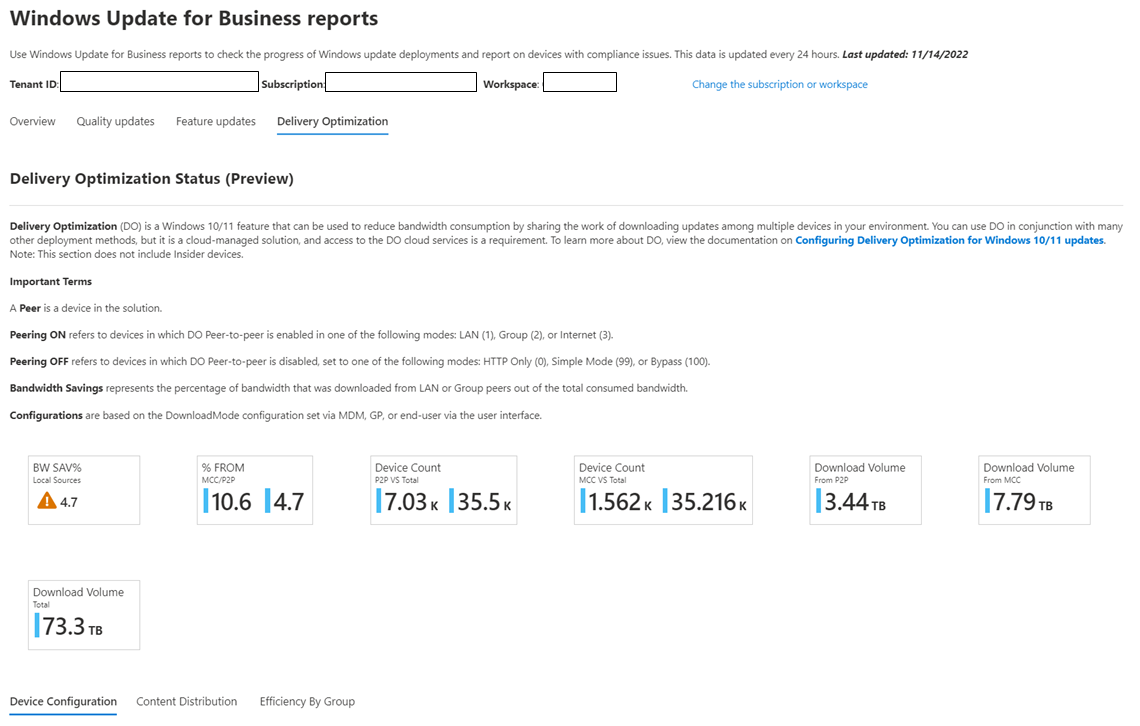1140x726 pixels.
Task: Click the warning triangle icon in BW SAV% tile
Action: click(x=46, y=502)
